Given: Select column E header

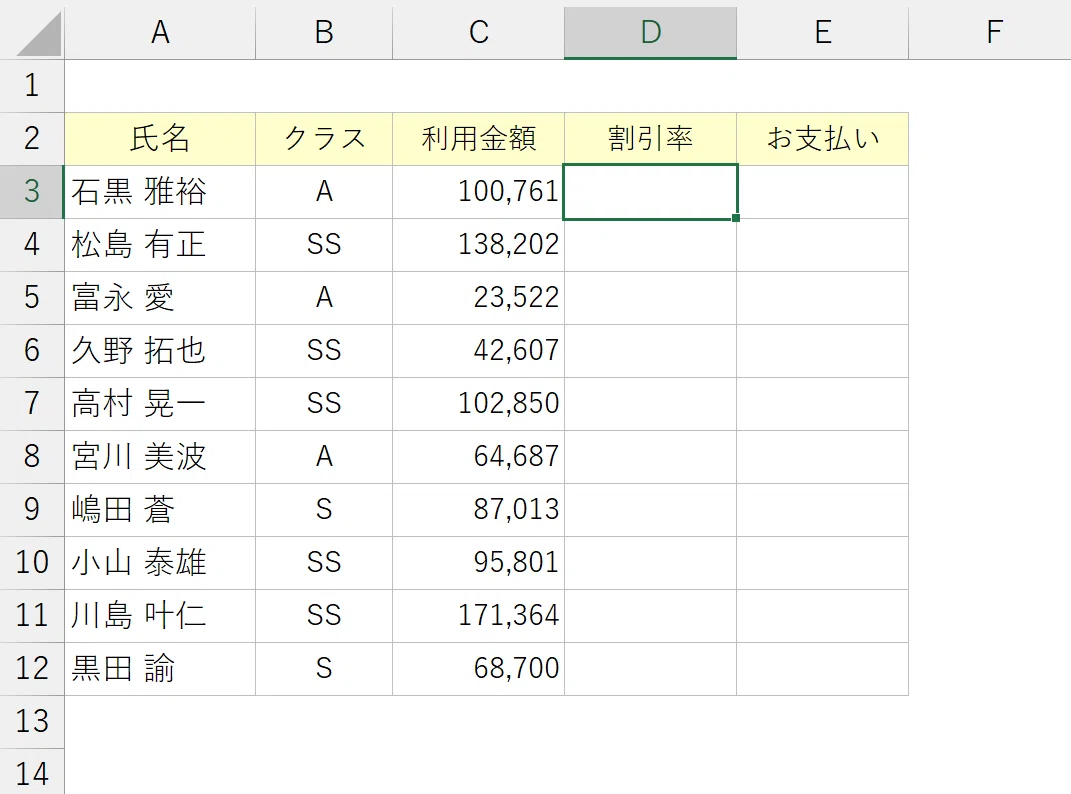Looking at the screenshot, I should pos(822,31).
